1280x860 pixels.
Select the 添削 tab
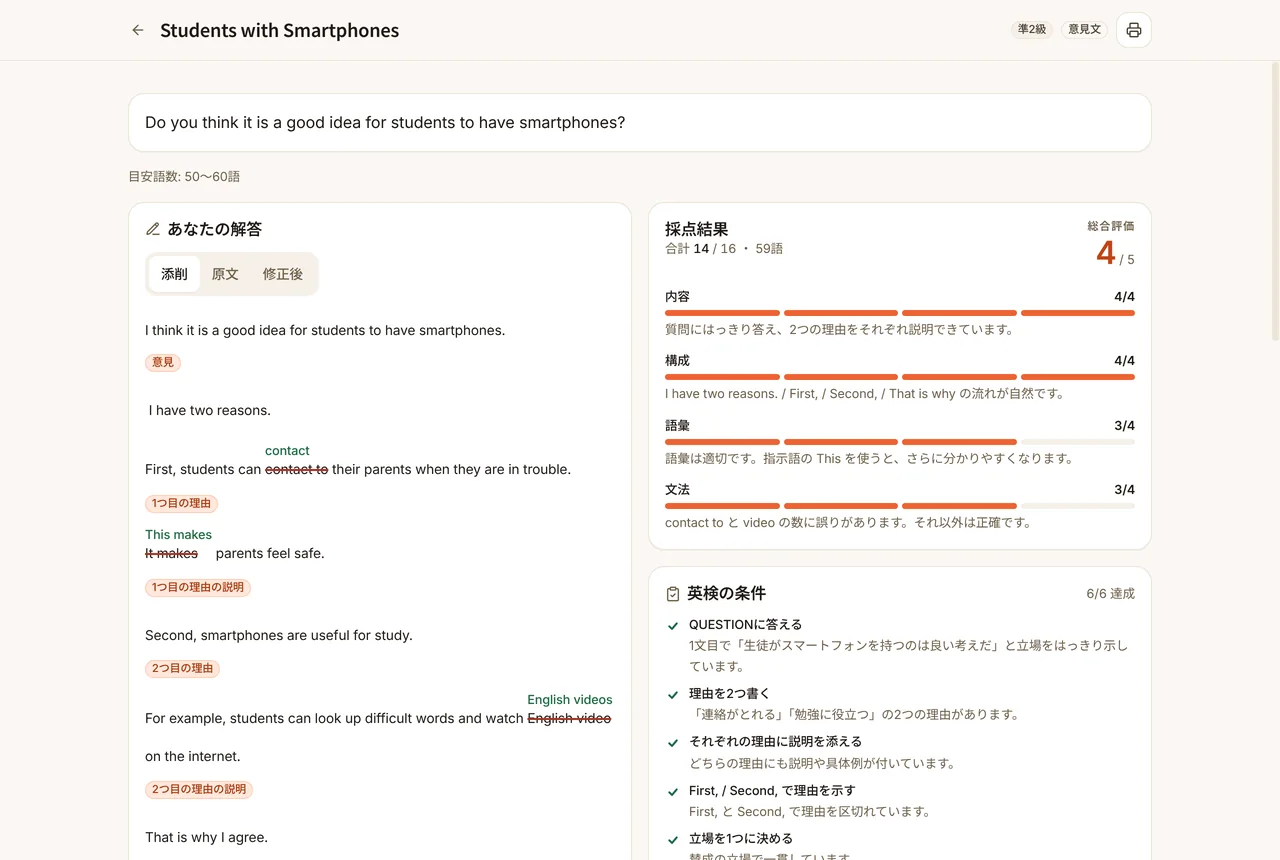(174, 274)
